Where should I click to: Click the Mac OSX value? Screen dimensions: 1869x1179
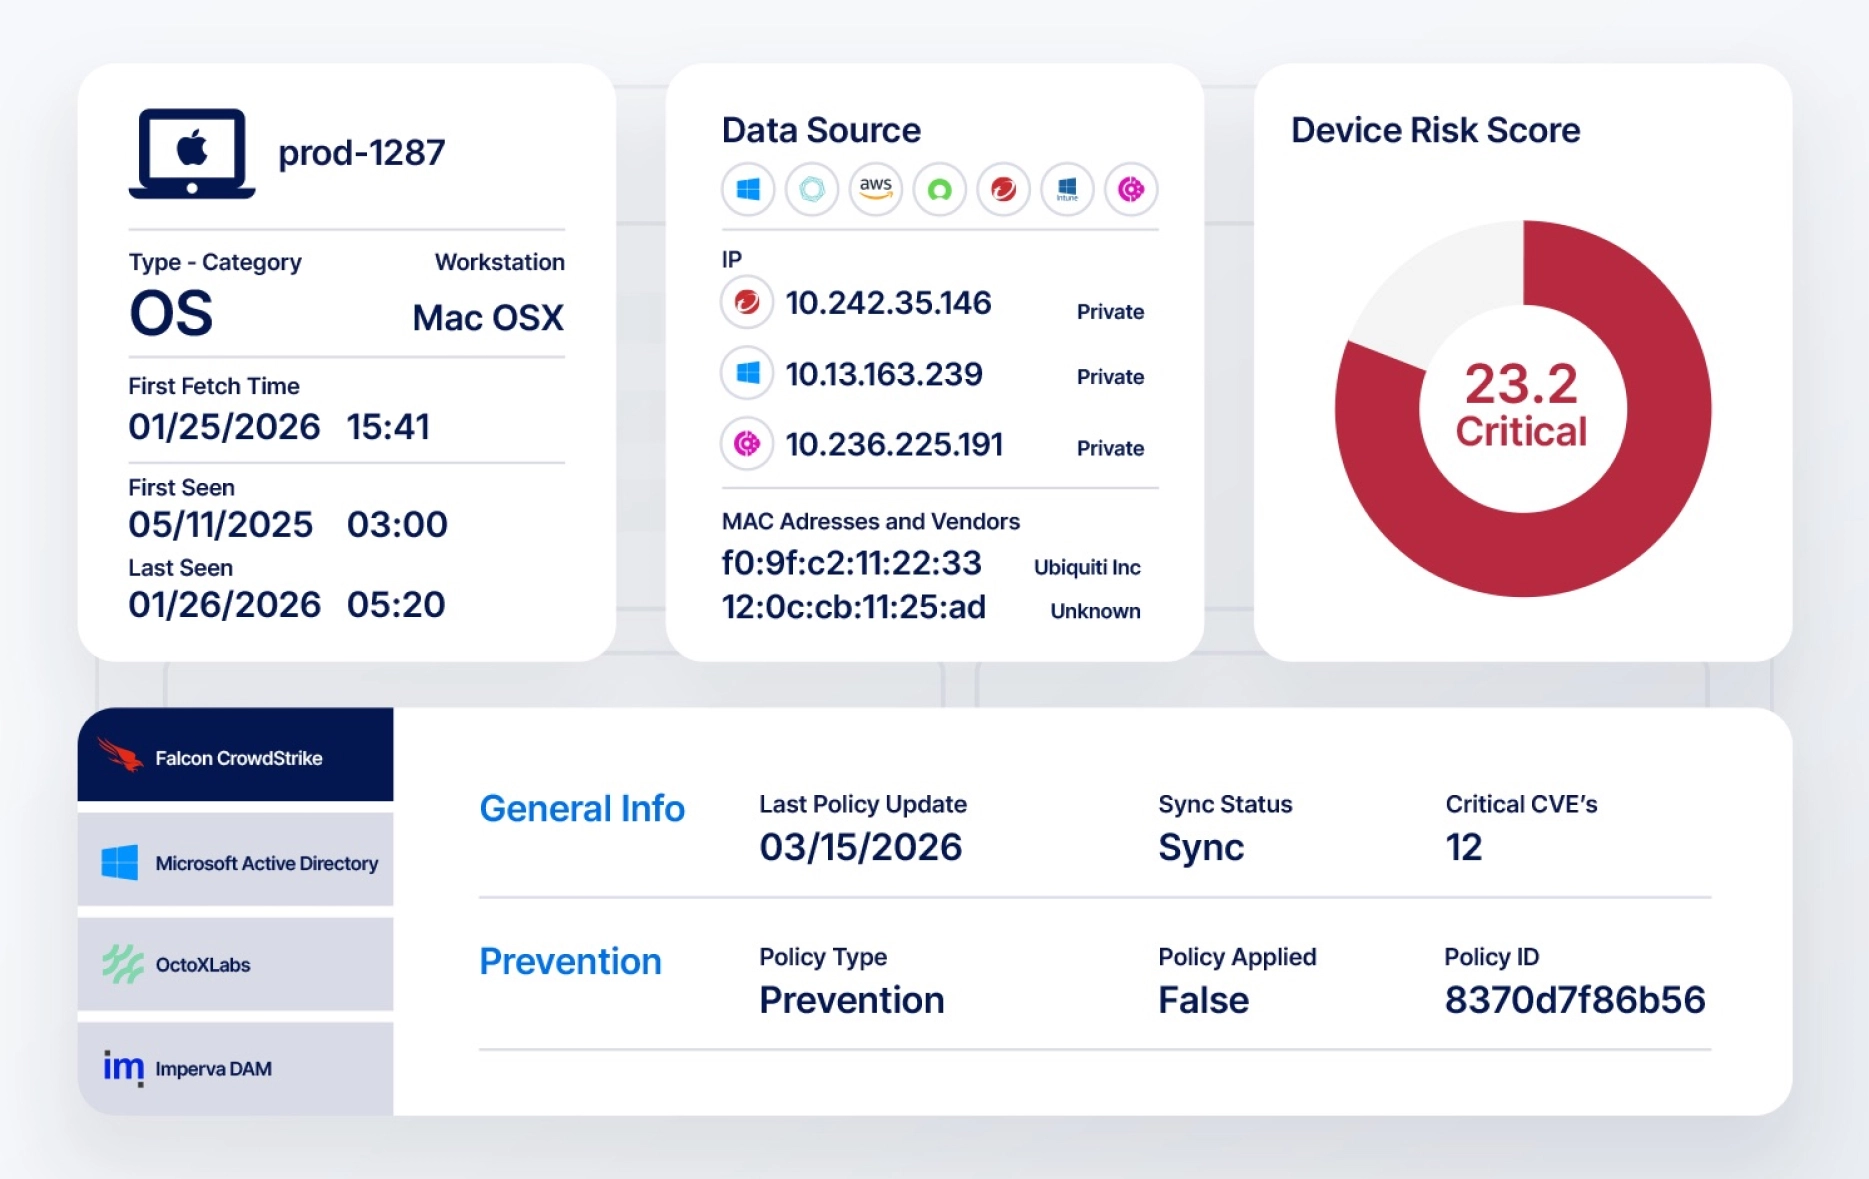(488, 318)
